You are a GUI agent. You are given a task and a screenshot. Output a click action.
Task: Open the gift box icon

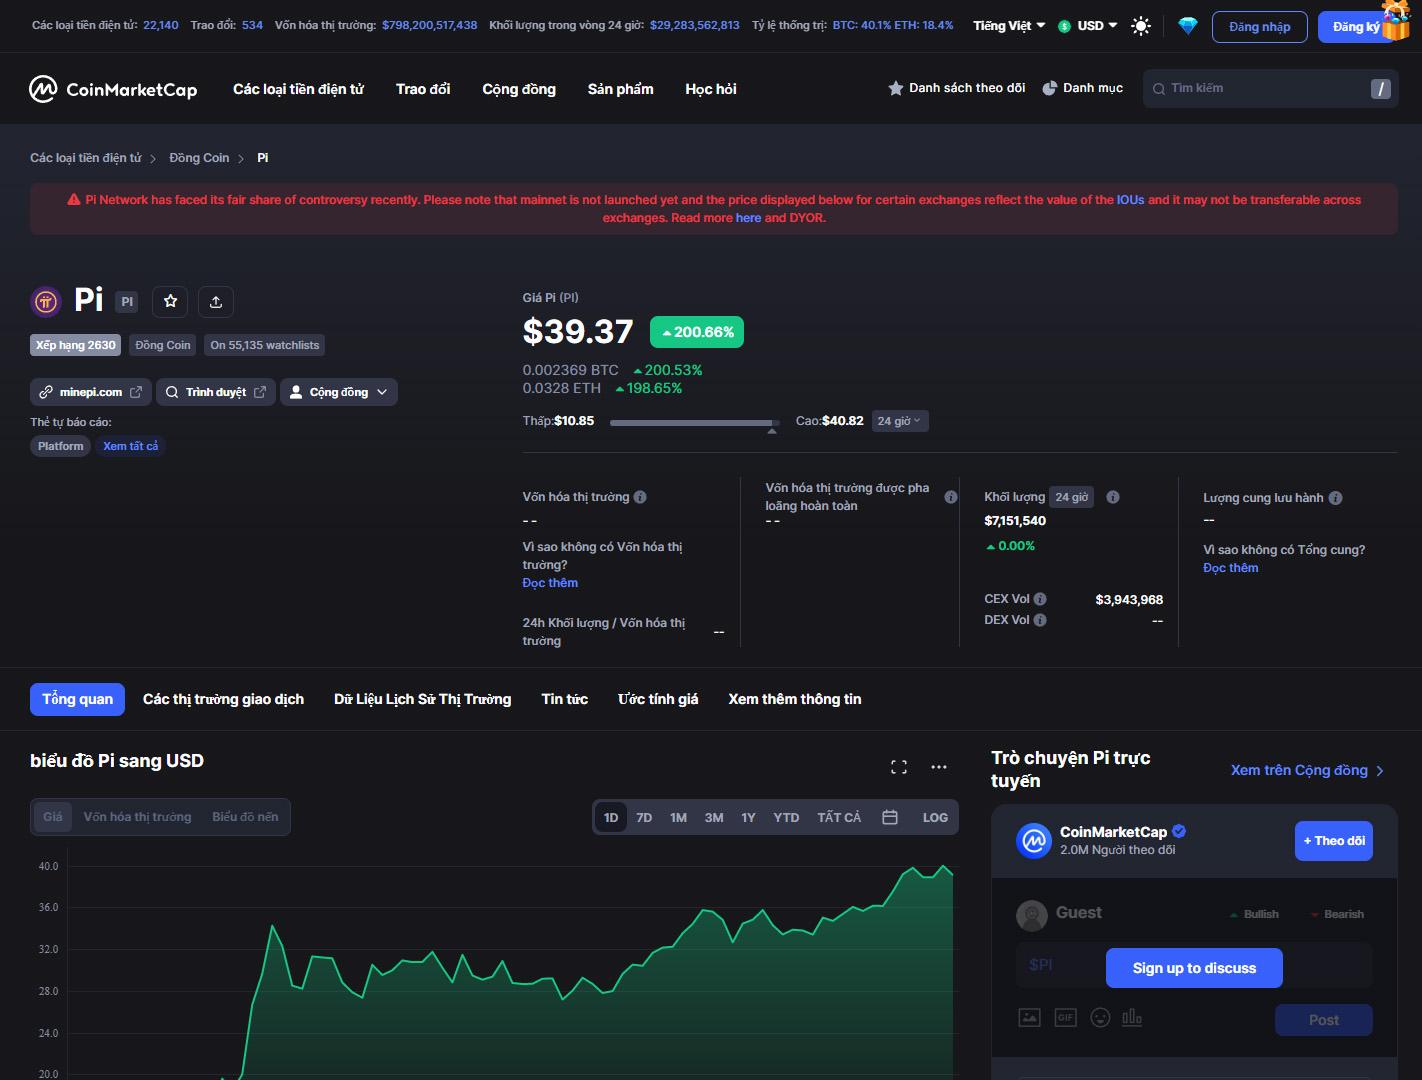click(x=1395, y=19)
